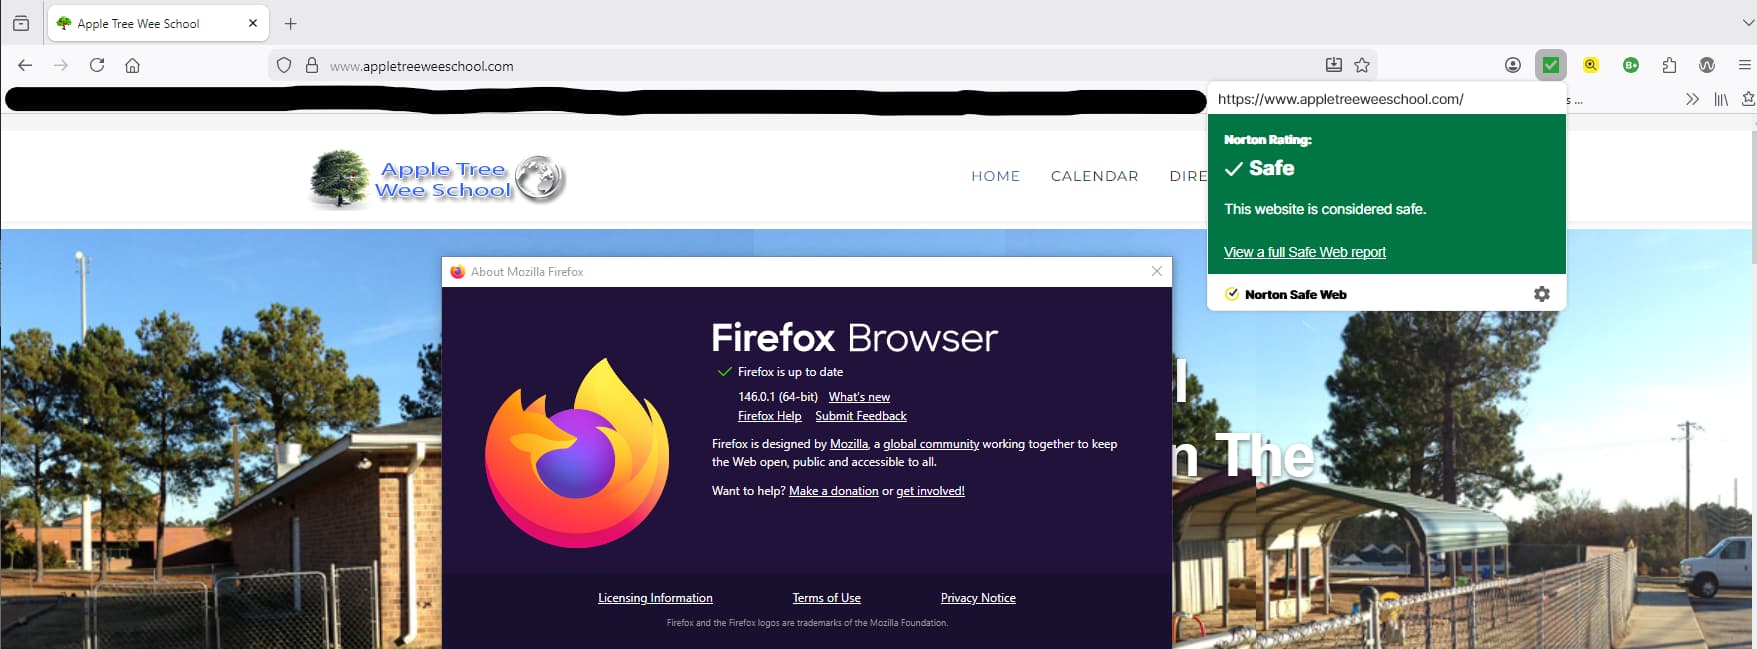The width and height of the screenshot is (1757, 649).
Task: Click the Norton Safe Web extension icon
Action: click(x=1550, y=65)
